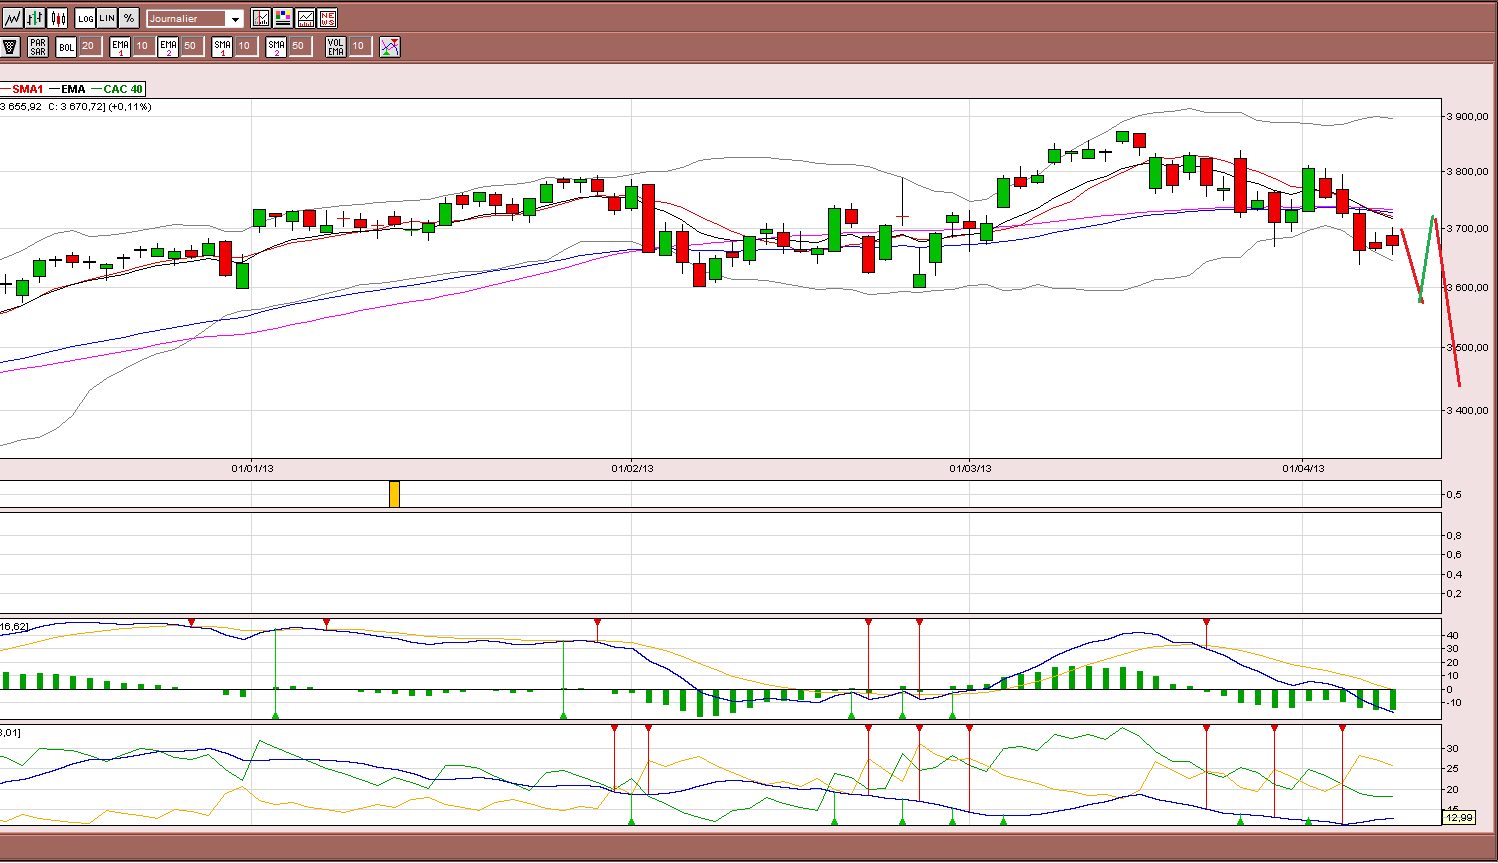Screen dimensions: 1498x863
Task: Click the 01/04/13 date axis label
Action: (x=1304, y=468)
